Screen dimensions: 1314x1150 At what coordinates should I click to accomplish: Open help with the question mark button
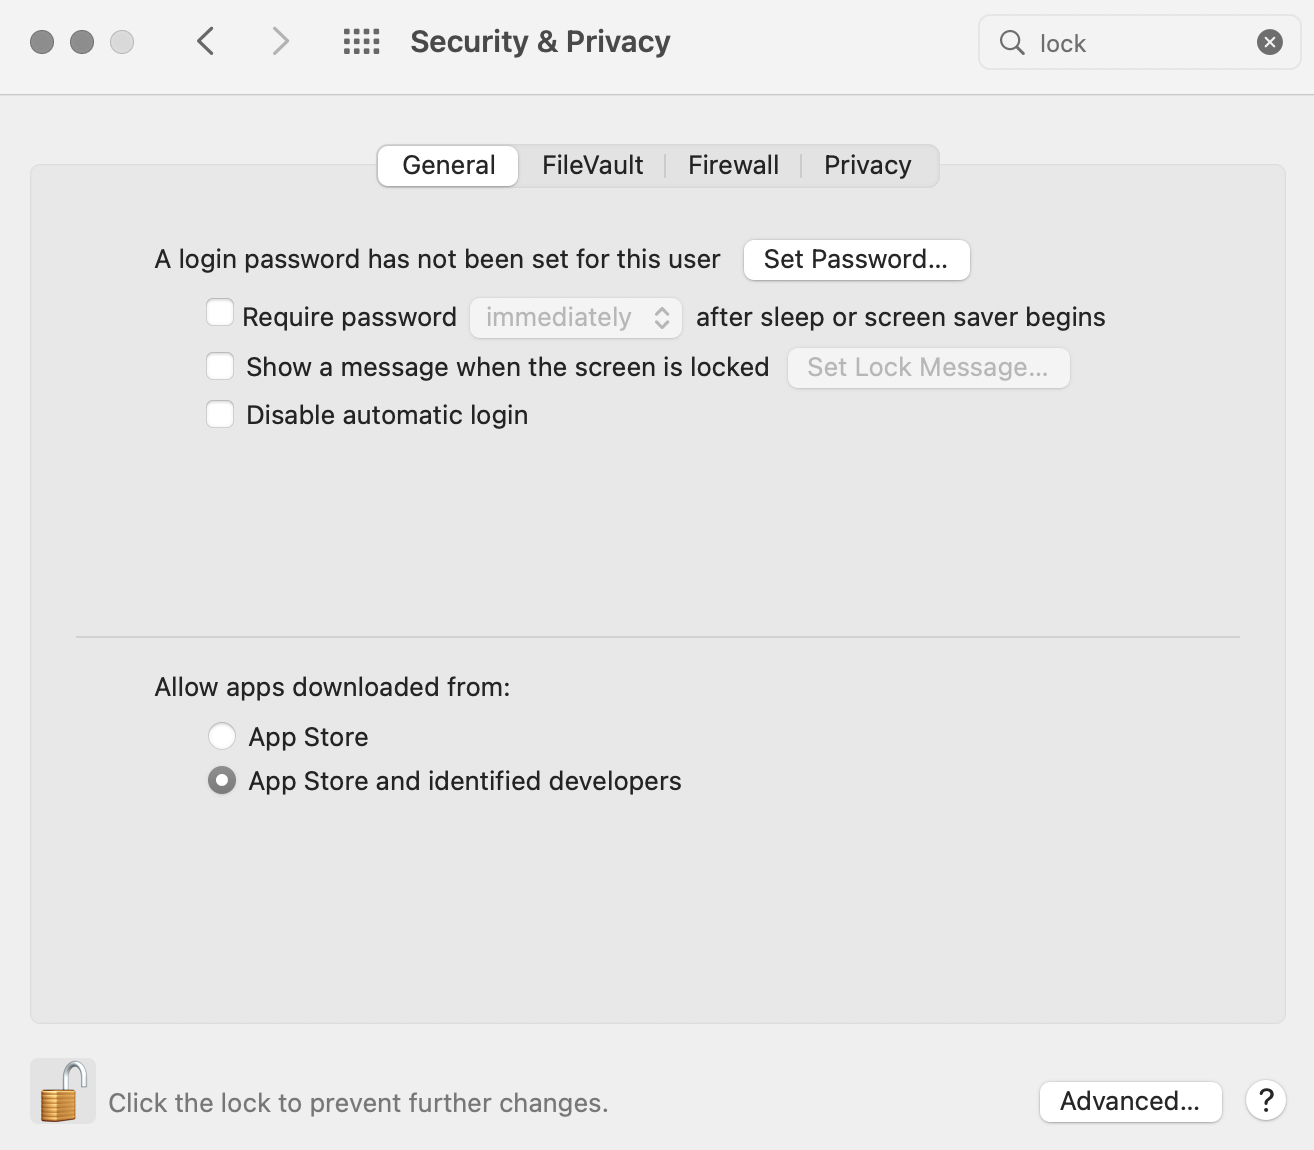tap(1265, 1101)
